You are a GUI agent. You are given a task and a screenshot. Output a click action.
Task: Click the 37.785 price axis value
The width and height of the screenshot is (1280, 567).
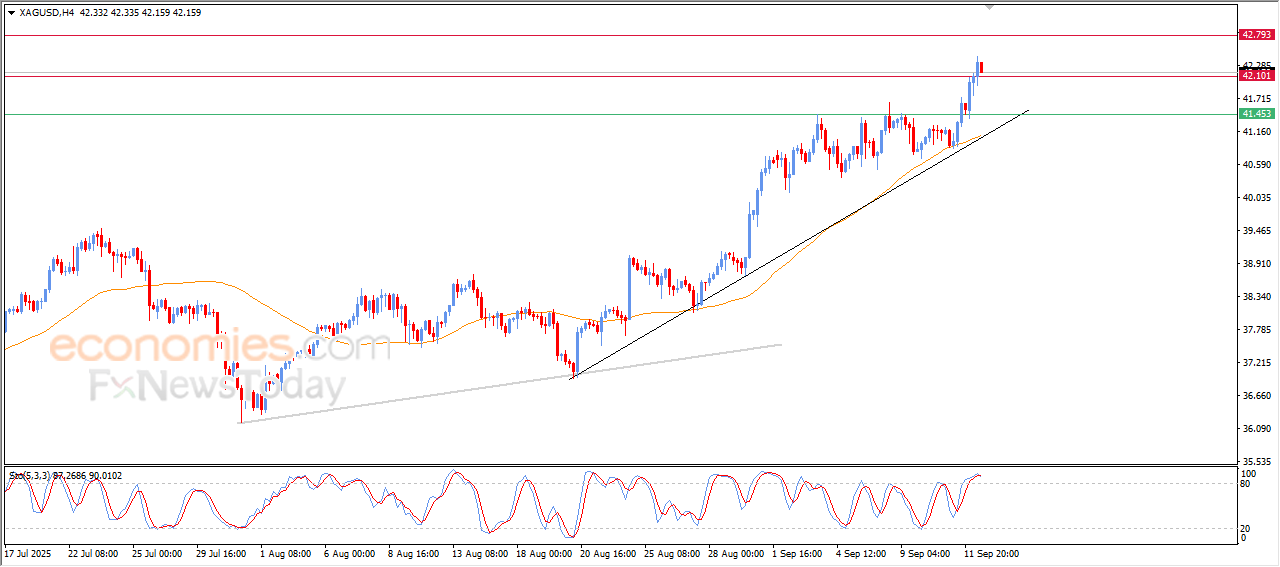pos(1256,330)
